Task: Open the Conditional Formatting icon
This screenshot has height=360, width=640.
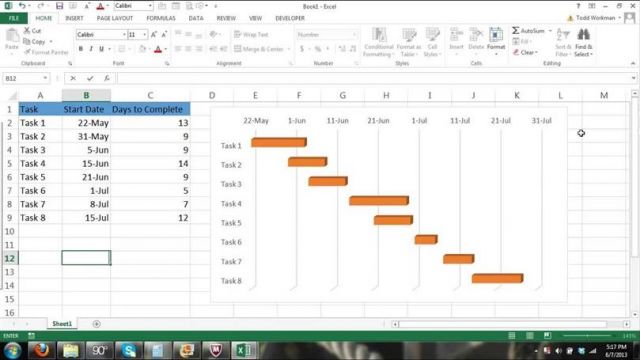Action: (x=379, y=35)
